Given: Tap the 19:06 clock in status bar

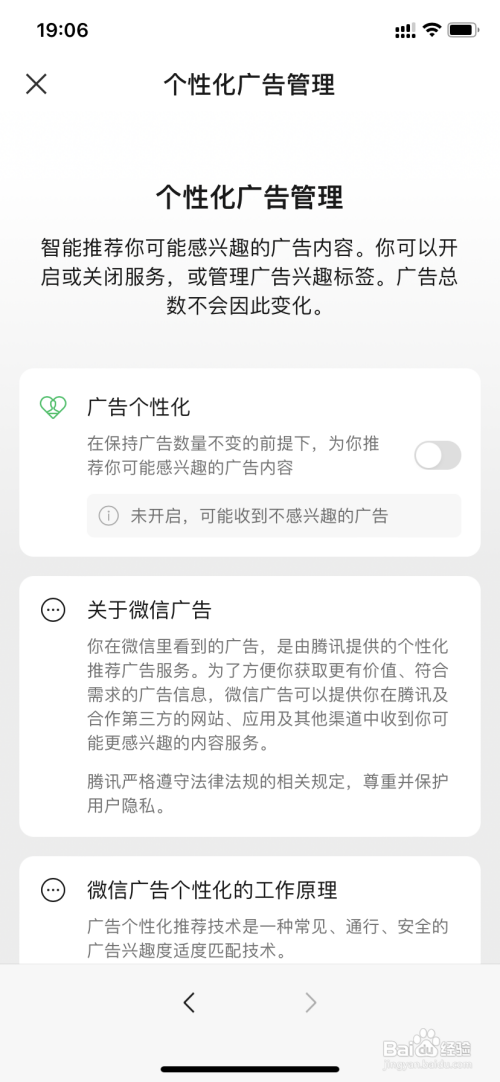Looking at the screenshot, I should click(62, 30).
